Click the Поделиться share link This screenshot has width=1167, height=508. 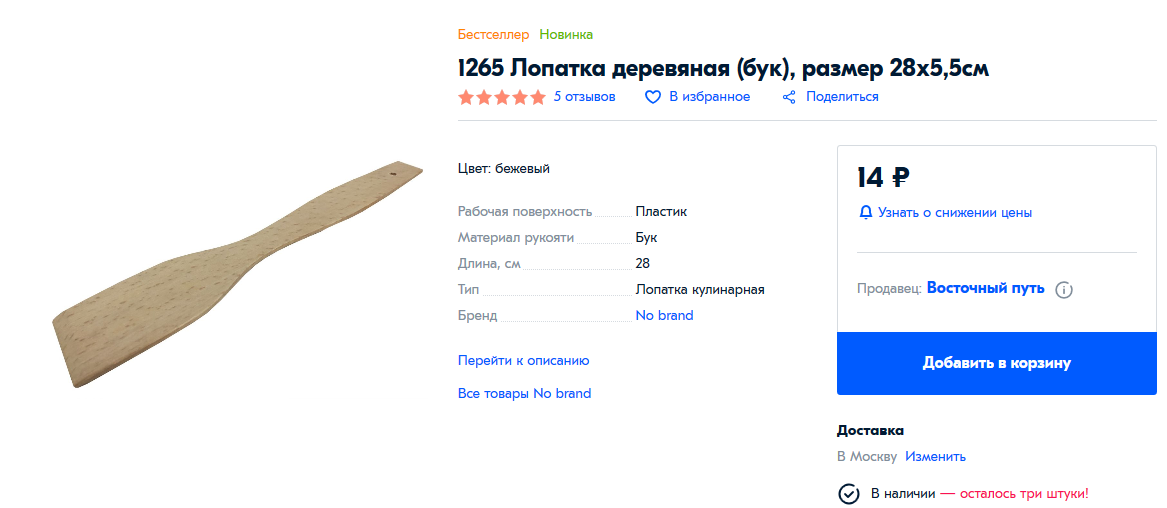[x=842, y=97]
